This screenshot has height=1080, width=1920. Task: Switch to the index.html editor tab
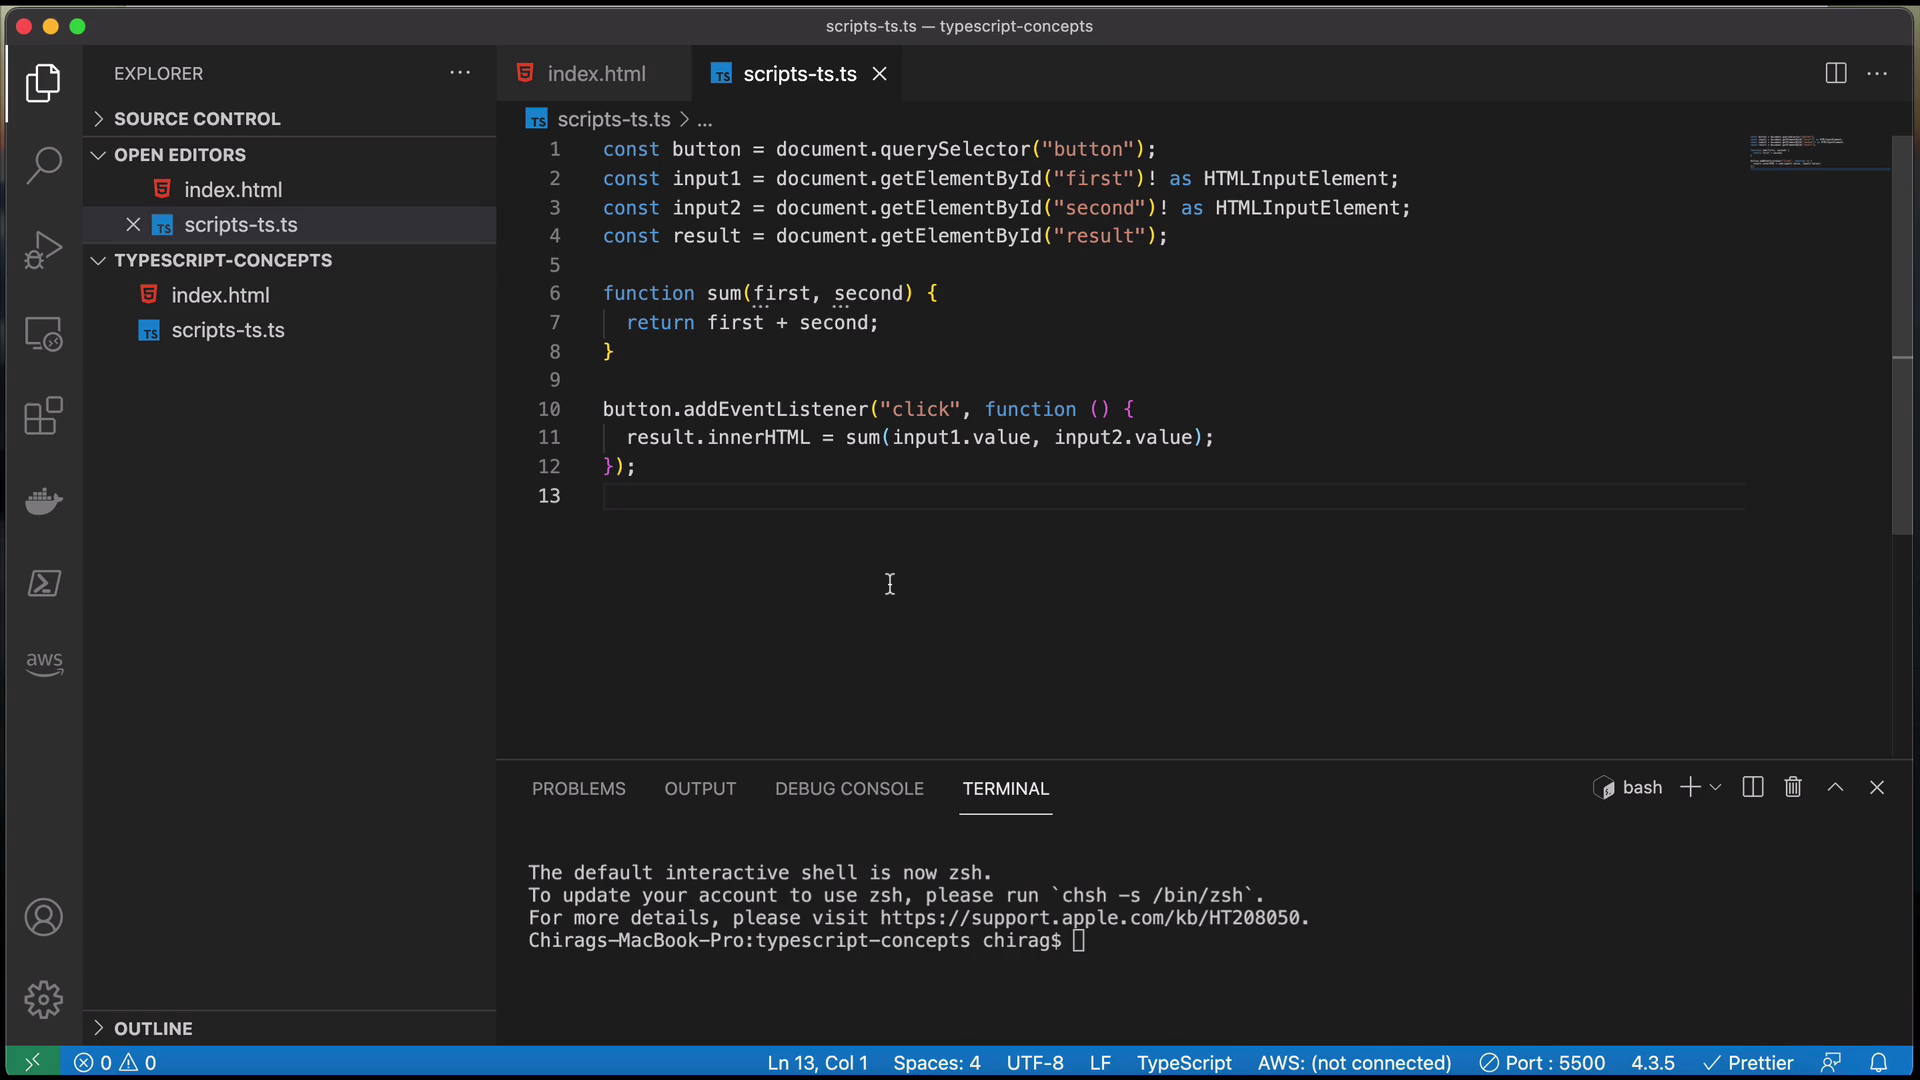[x=594, y=74]
